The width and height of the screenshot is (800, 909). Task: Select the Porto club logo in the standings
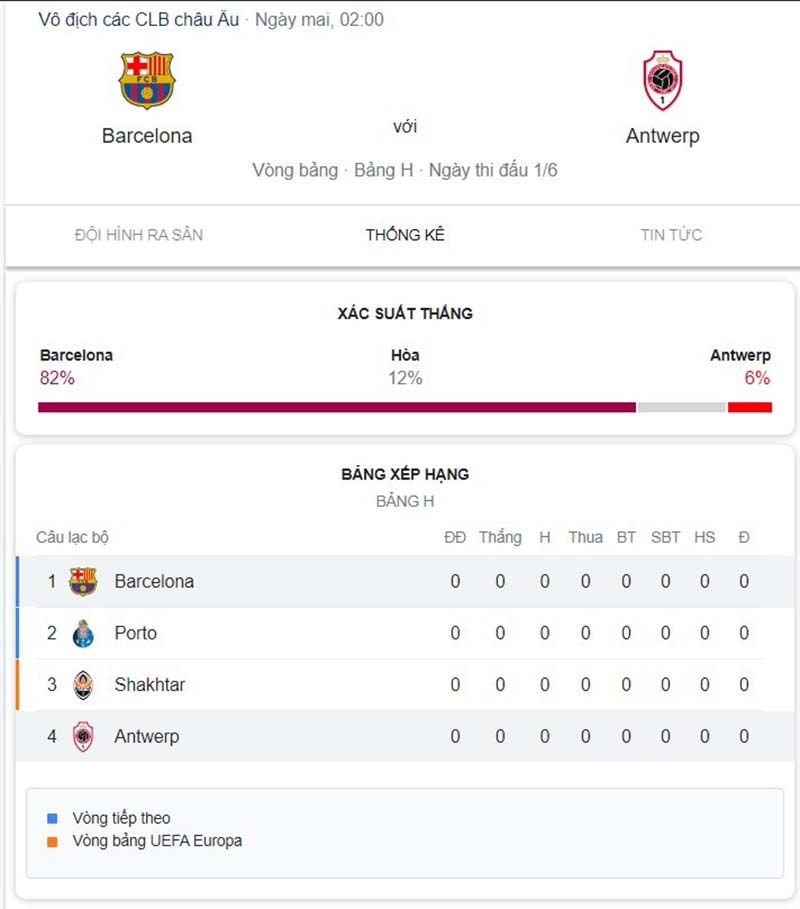[x=82, y=633]
